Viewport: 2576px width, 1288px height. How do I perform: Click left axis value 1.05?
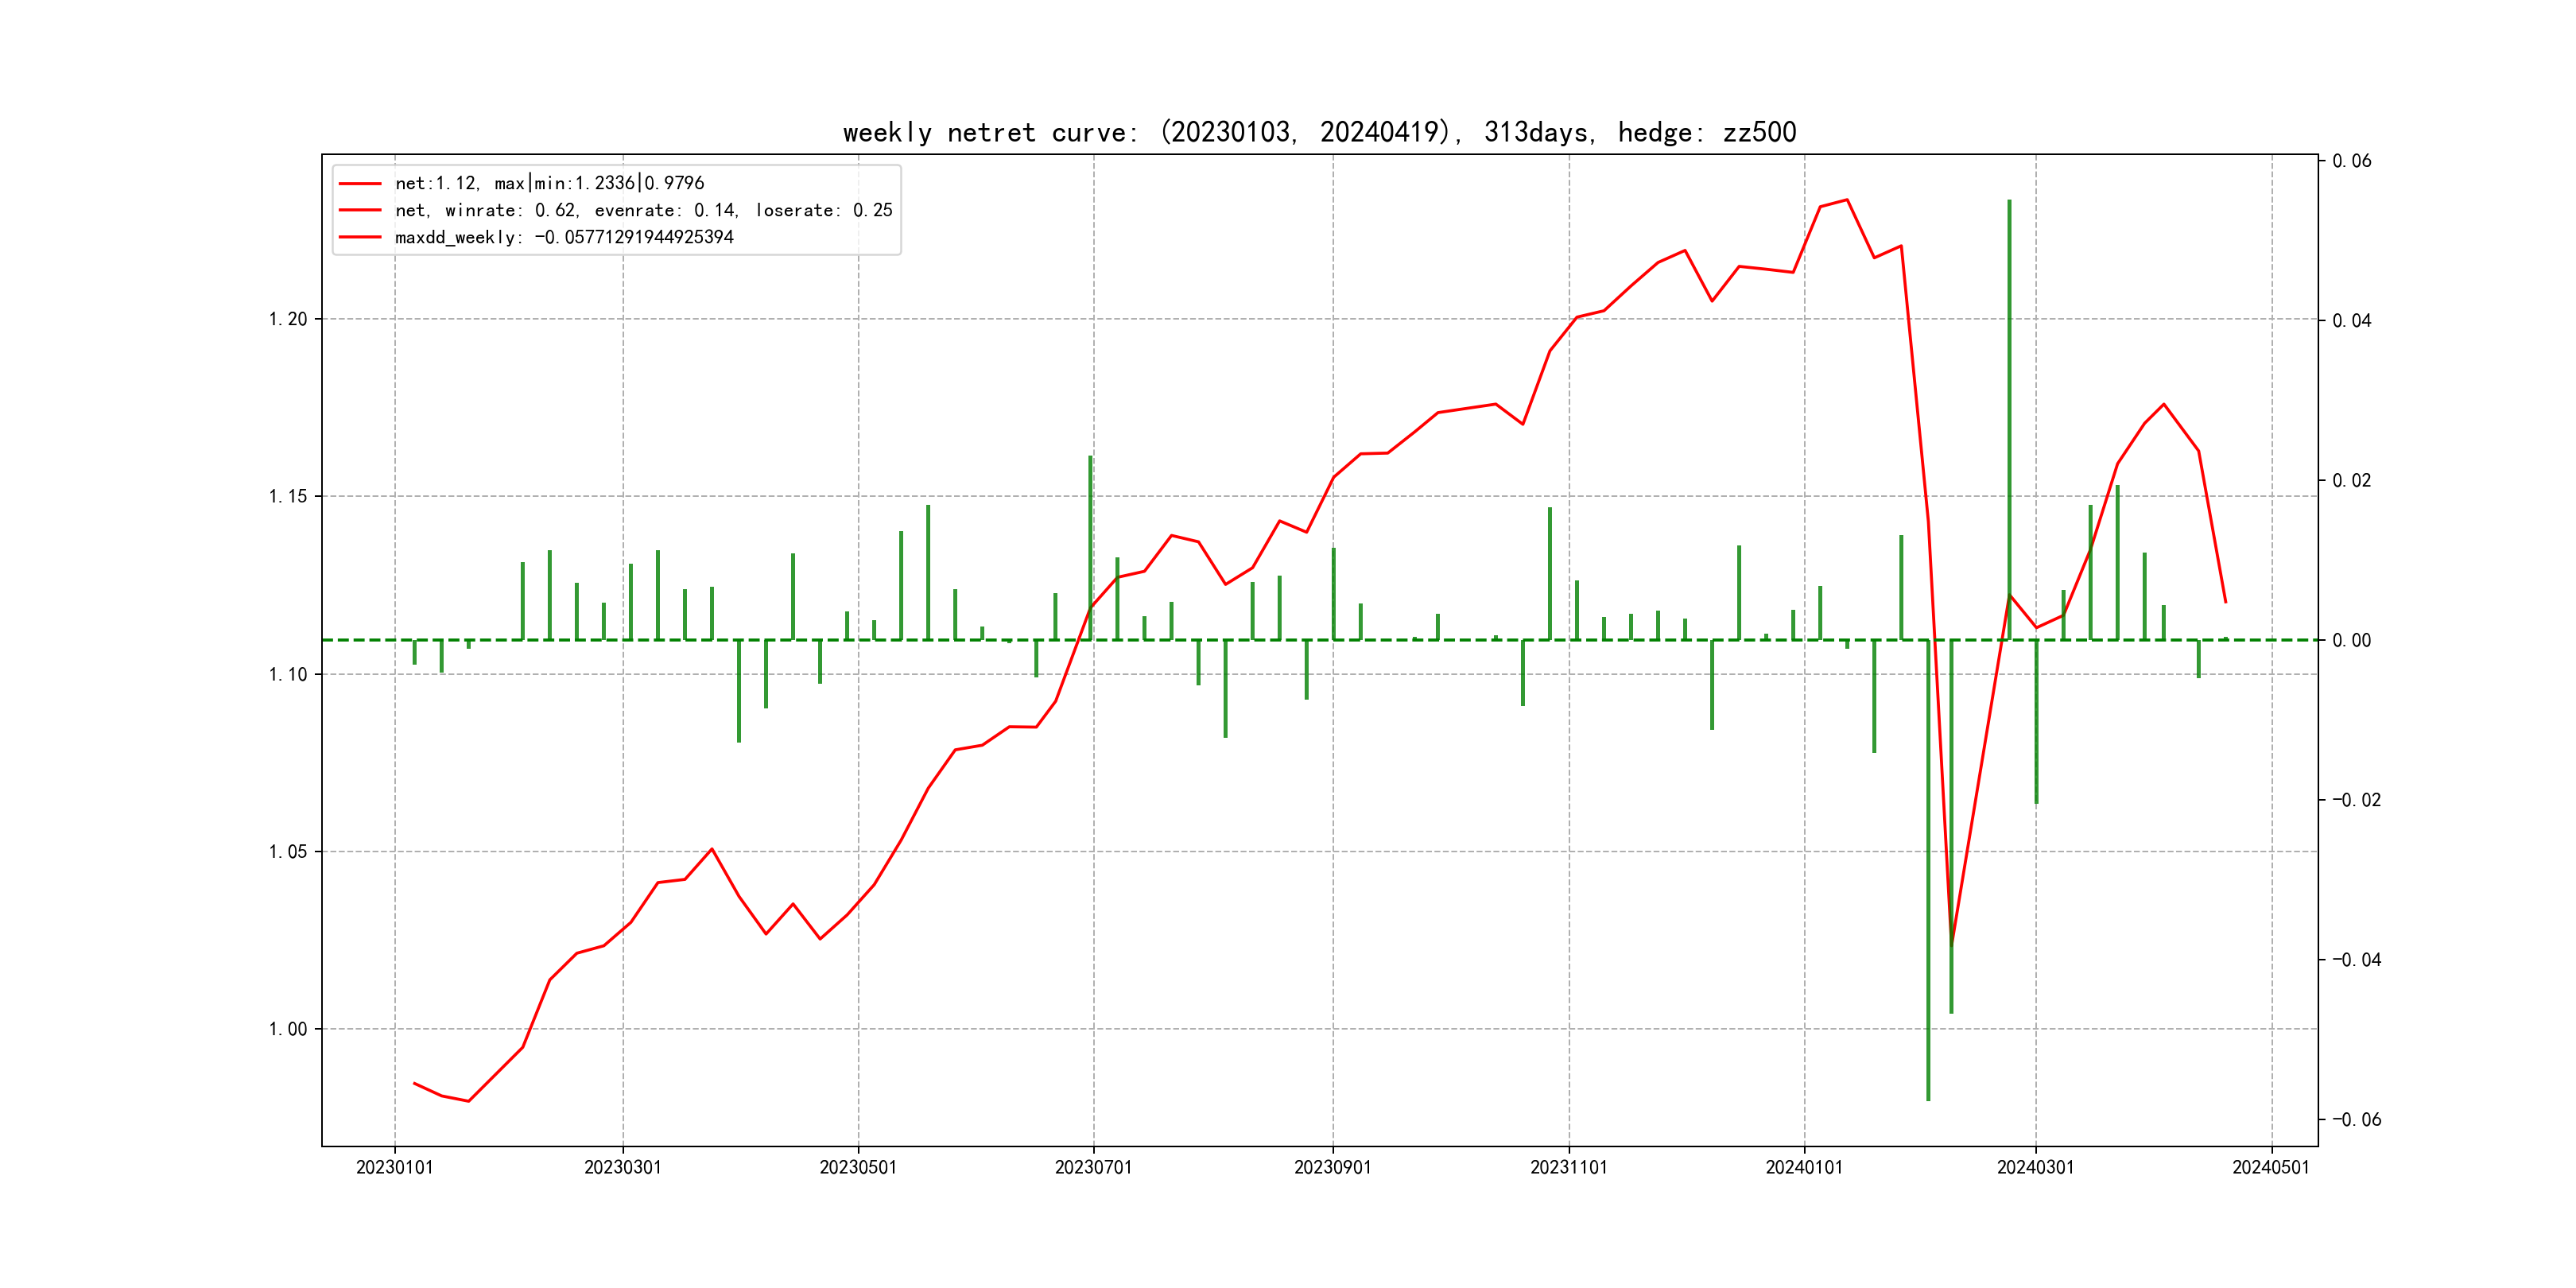(x=288, y=852)
